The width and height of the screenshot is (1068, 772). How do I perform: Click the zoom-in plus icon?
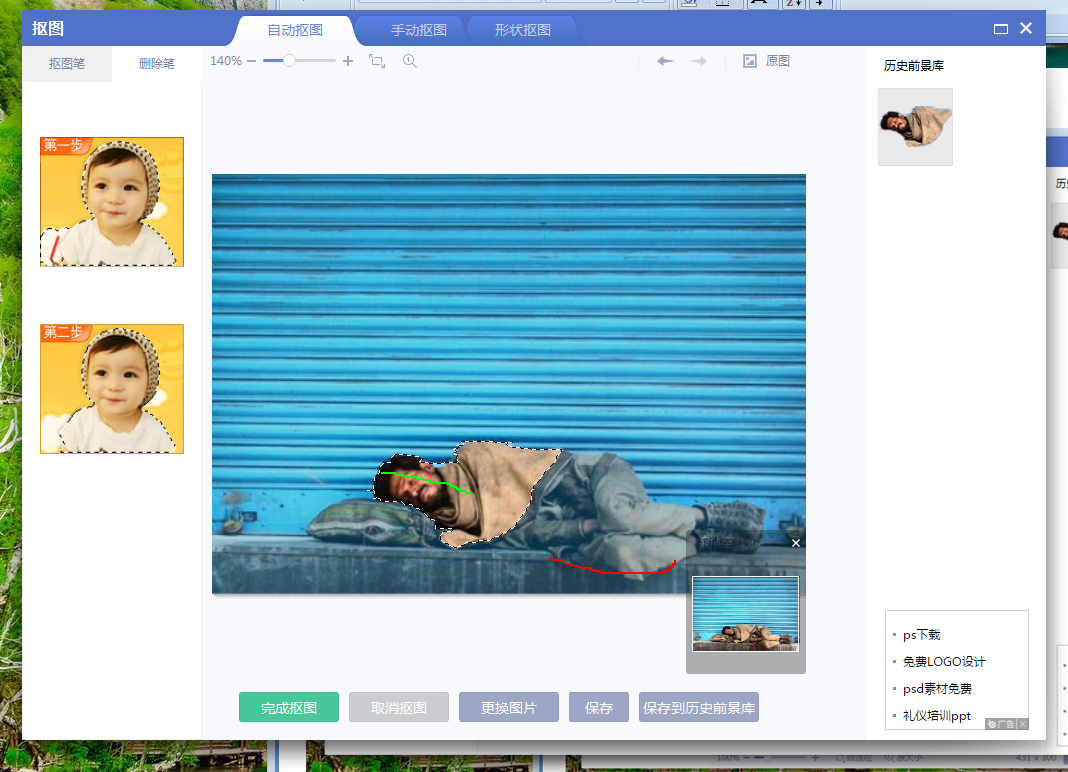347,61
